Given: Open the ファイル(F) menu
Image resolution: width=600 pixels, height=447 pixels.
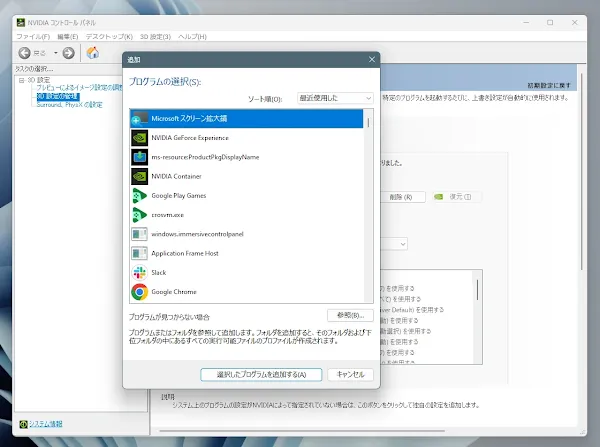Looking at the screenshot, I should point(33,37).
